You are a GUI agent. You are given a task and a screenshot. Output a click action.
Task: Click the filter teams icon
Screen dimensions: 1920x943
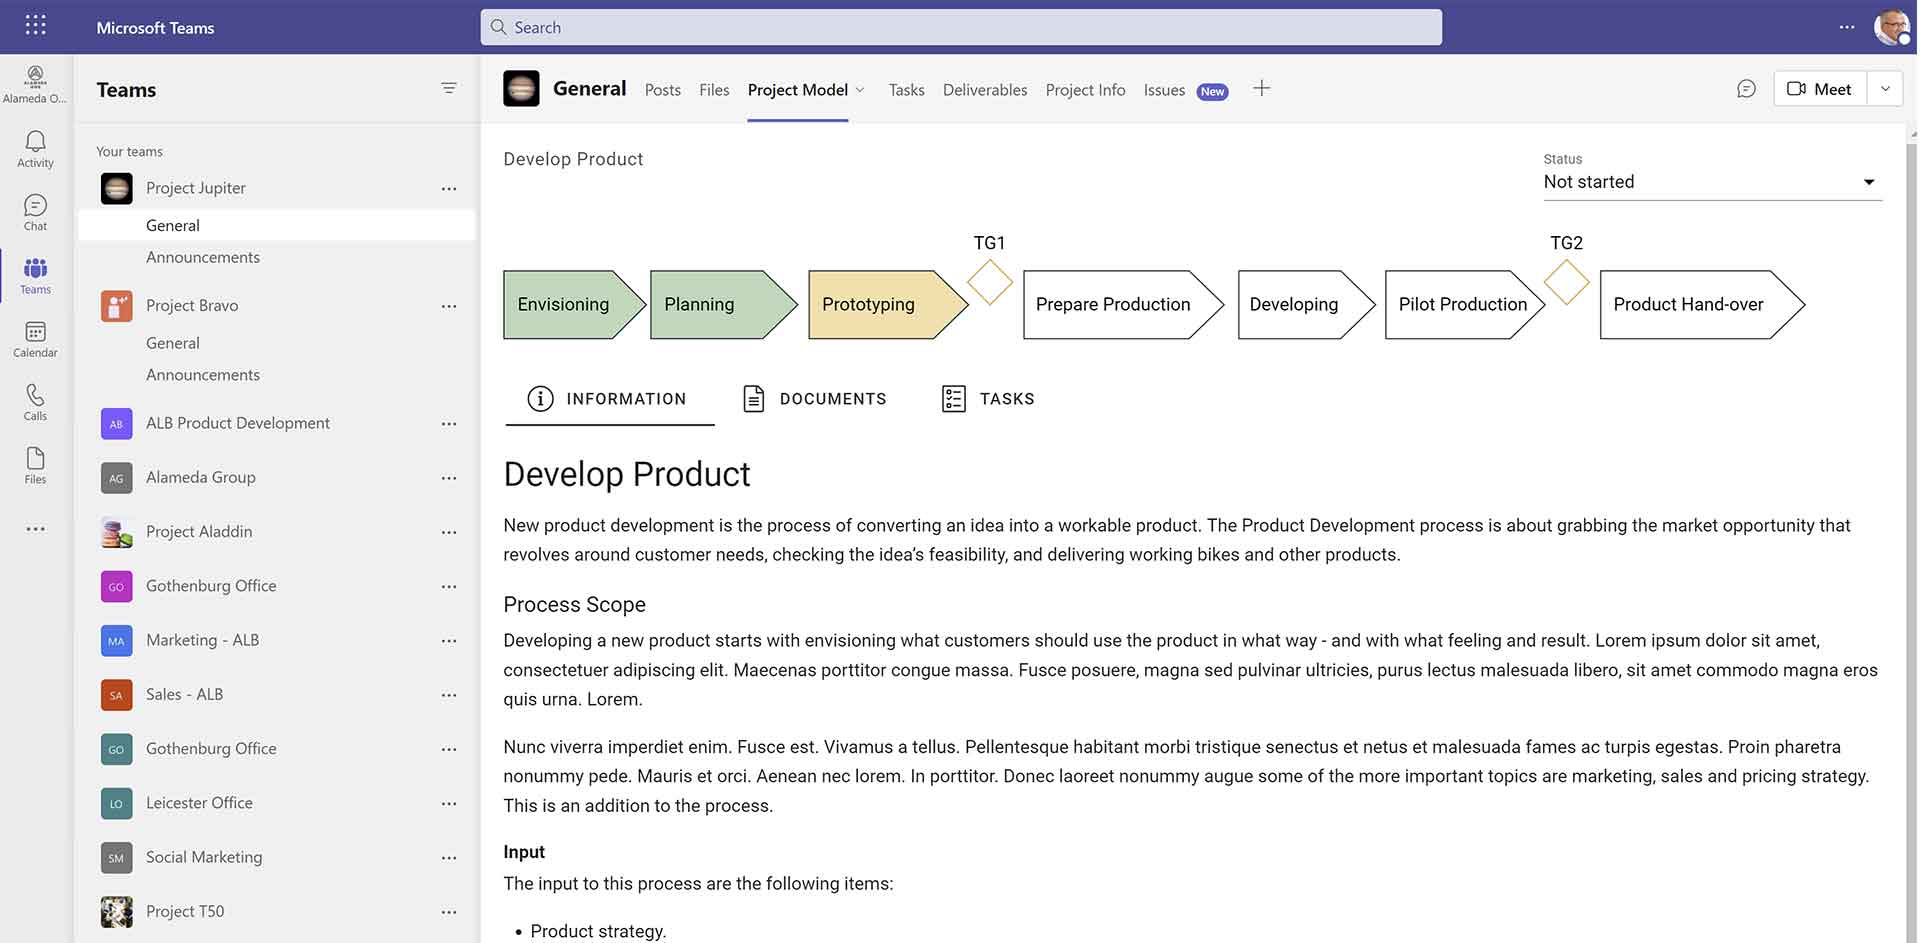pos(449,88)
